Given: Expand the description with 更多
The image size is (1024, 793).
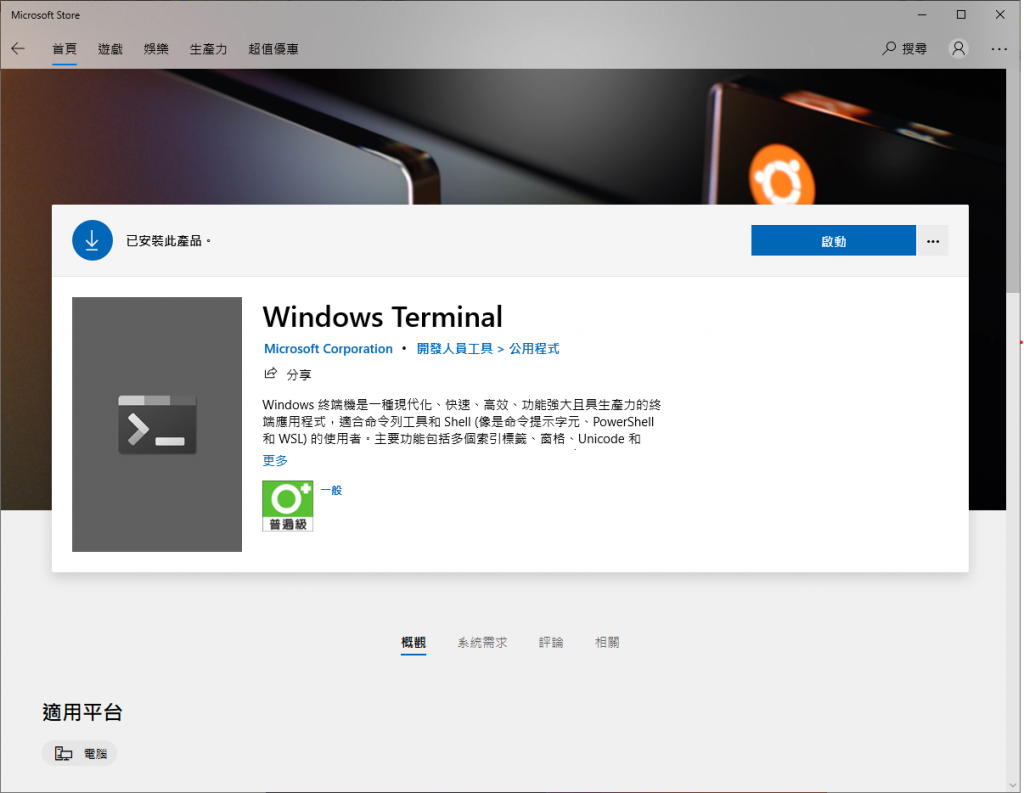Looking at the screenshot, I should tap(275, 461).
